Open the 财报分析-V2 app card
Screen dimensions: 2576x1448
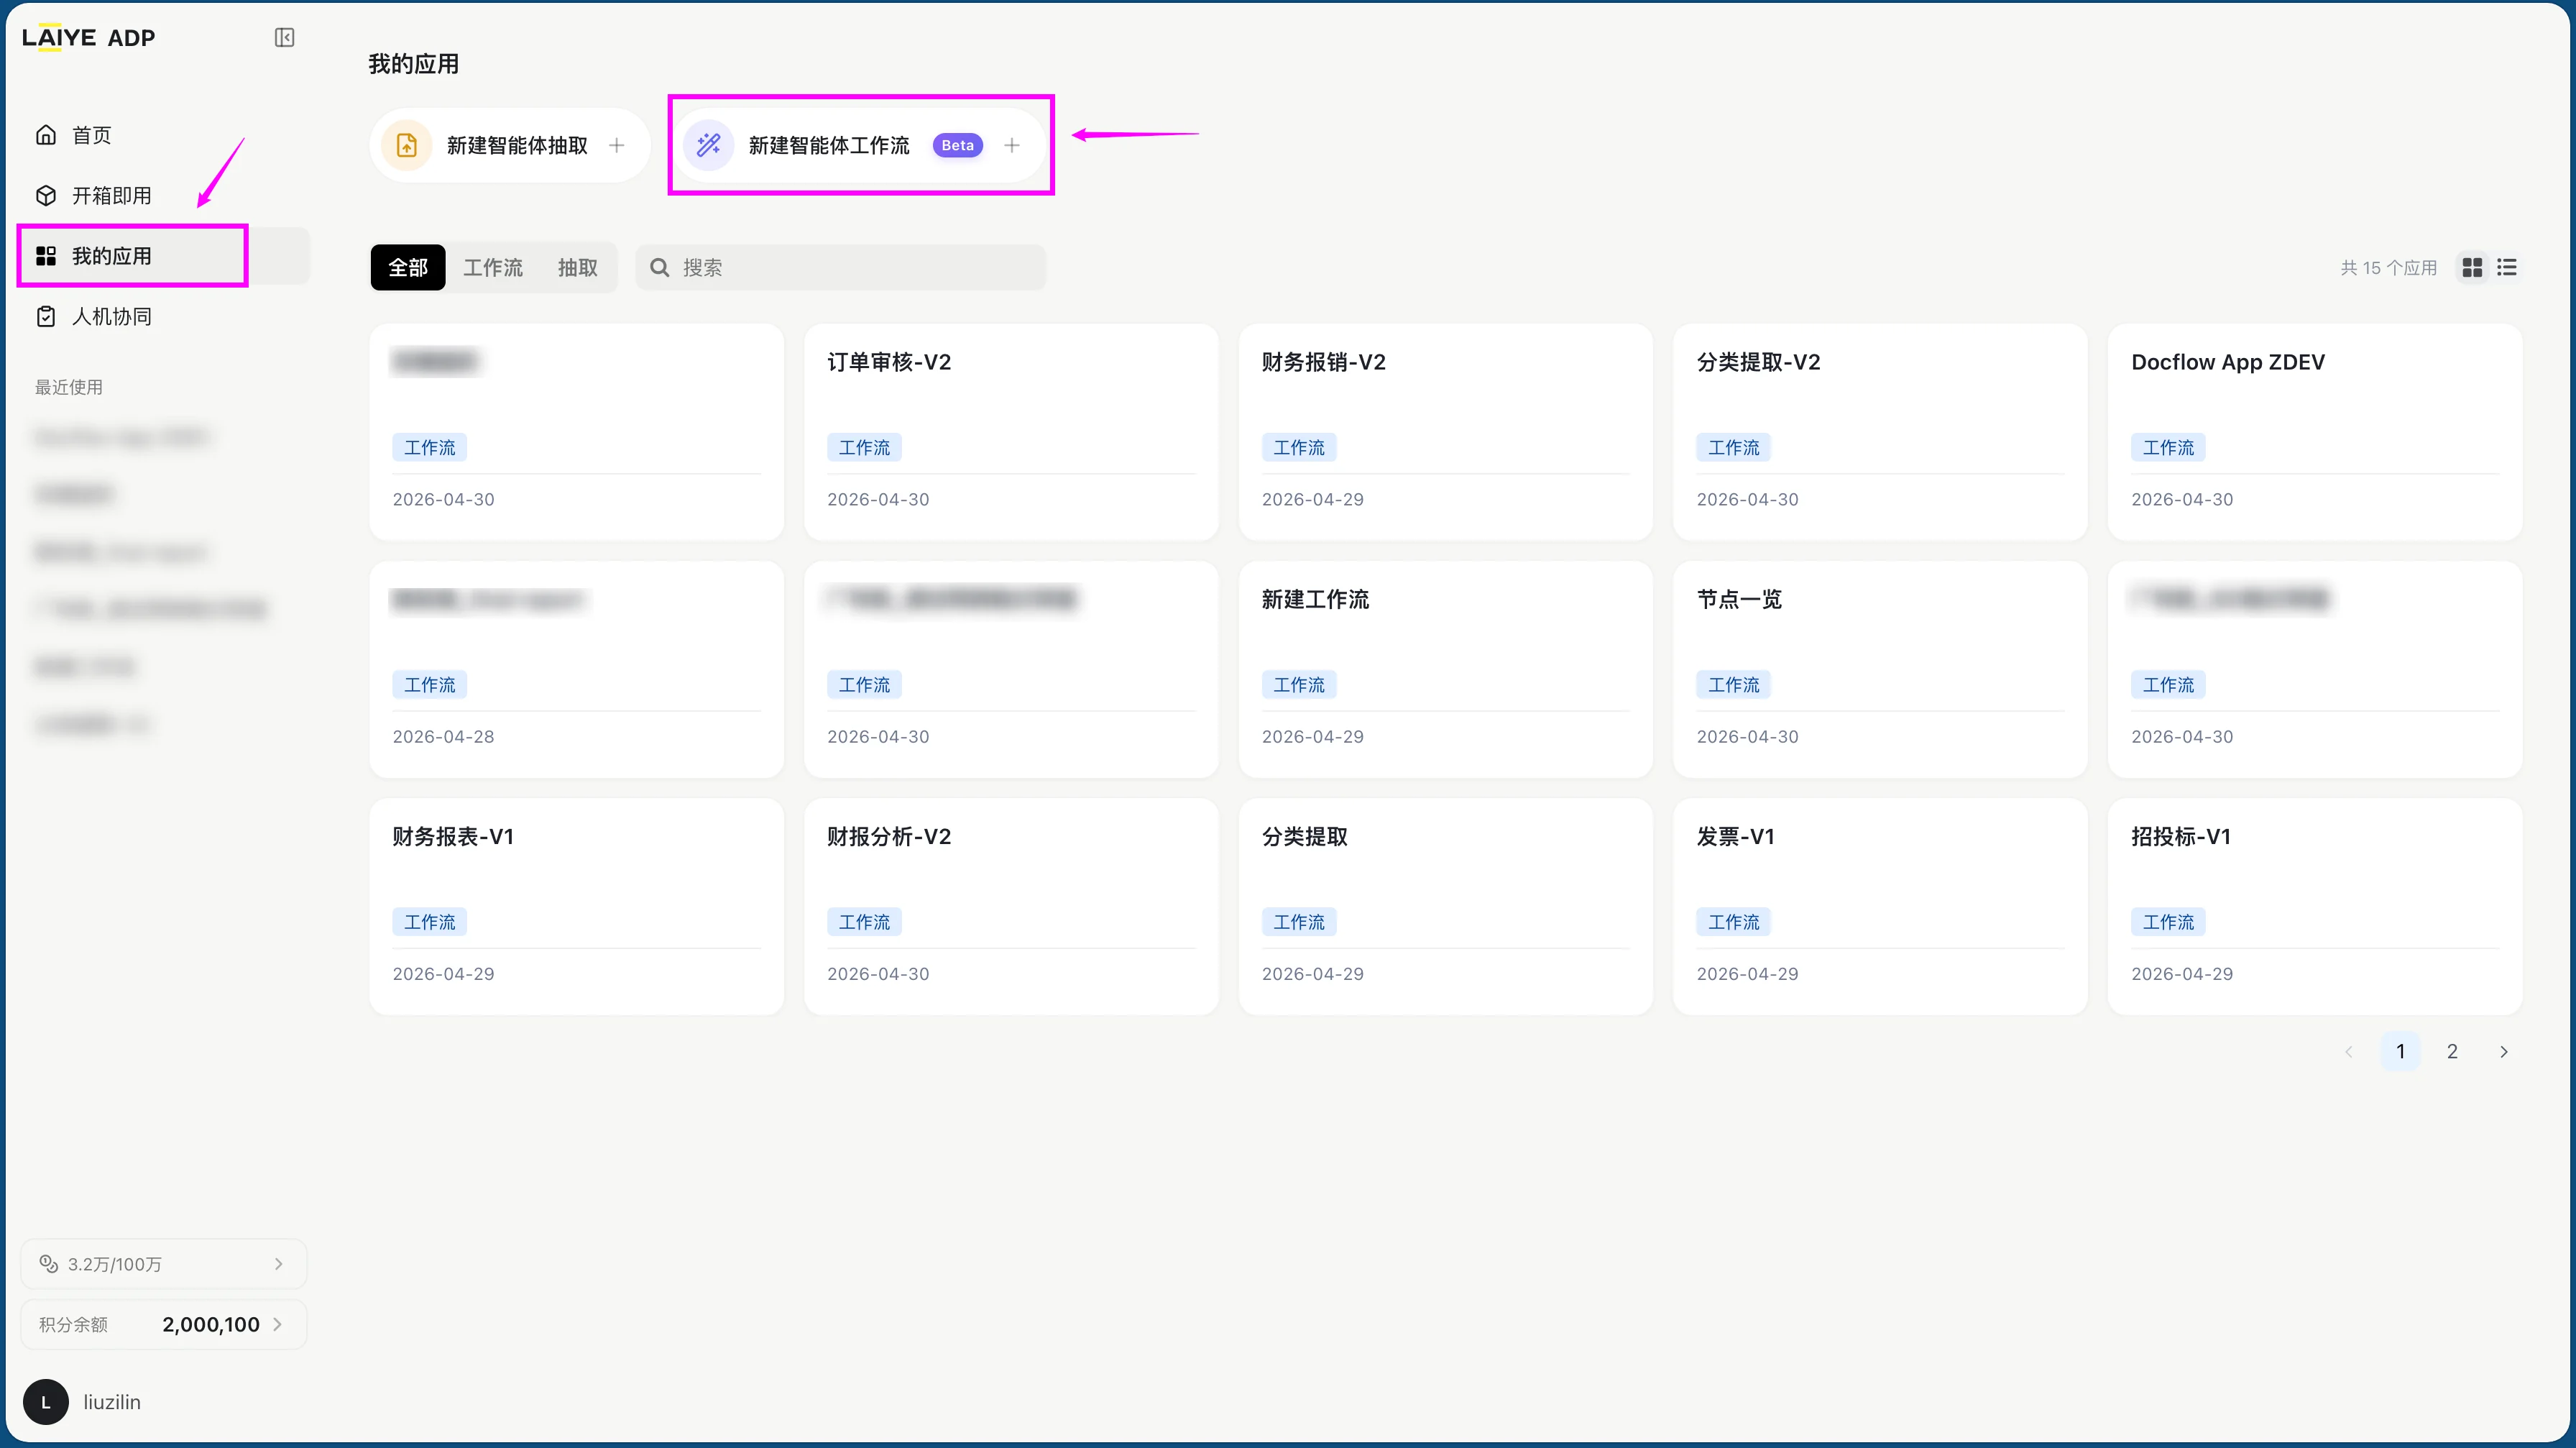coord(1011,906)
